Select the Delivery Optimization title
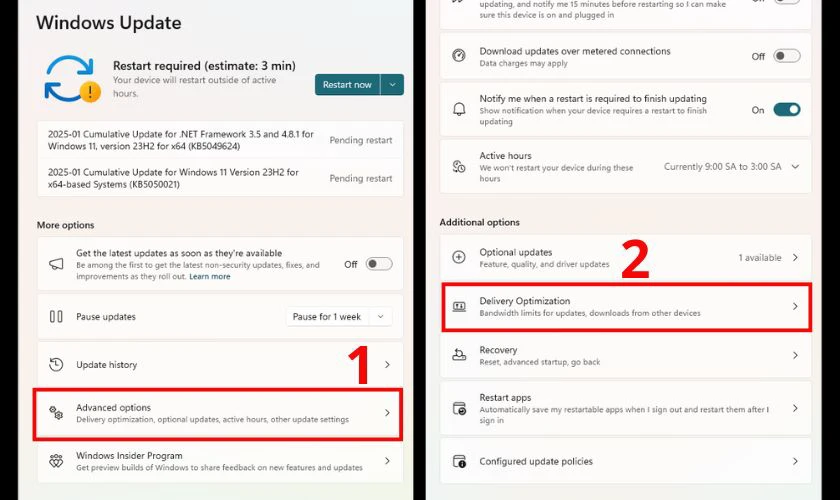The width and height of the screenshot is (840, 500). [524, 301]
